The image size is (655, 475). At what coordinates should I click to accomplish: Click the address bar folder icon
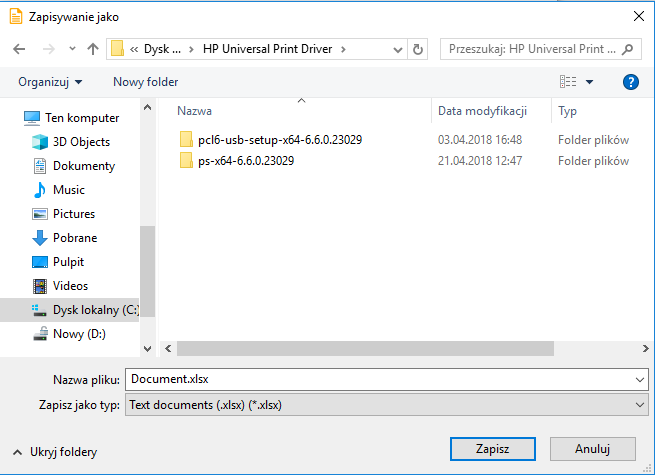117,49
